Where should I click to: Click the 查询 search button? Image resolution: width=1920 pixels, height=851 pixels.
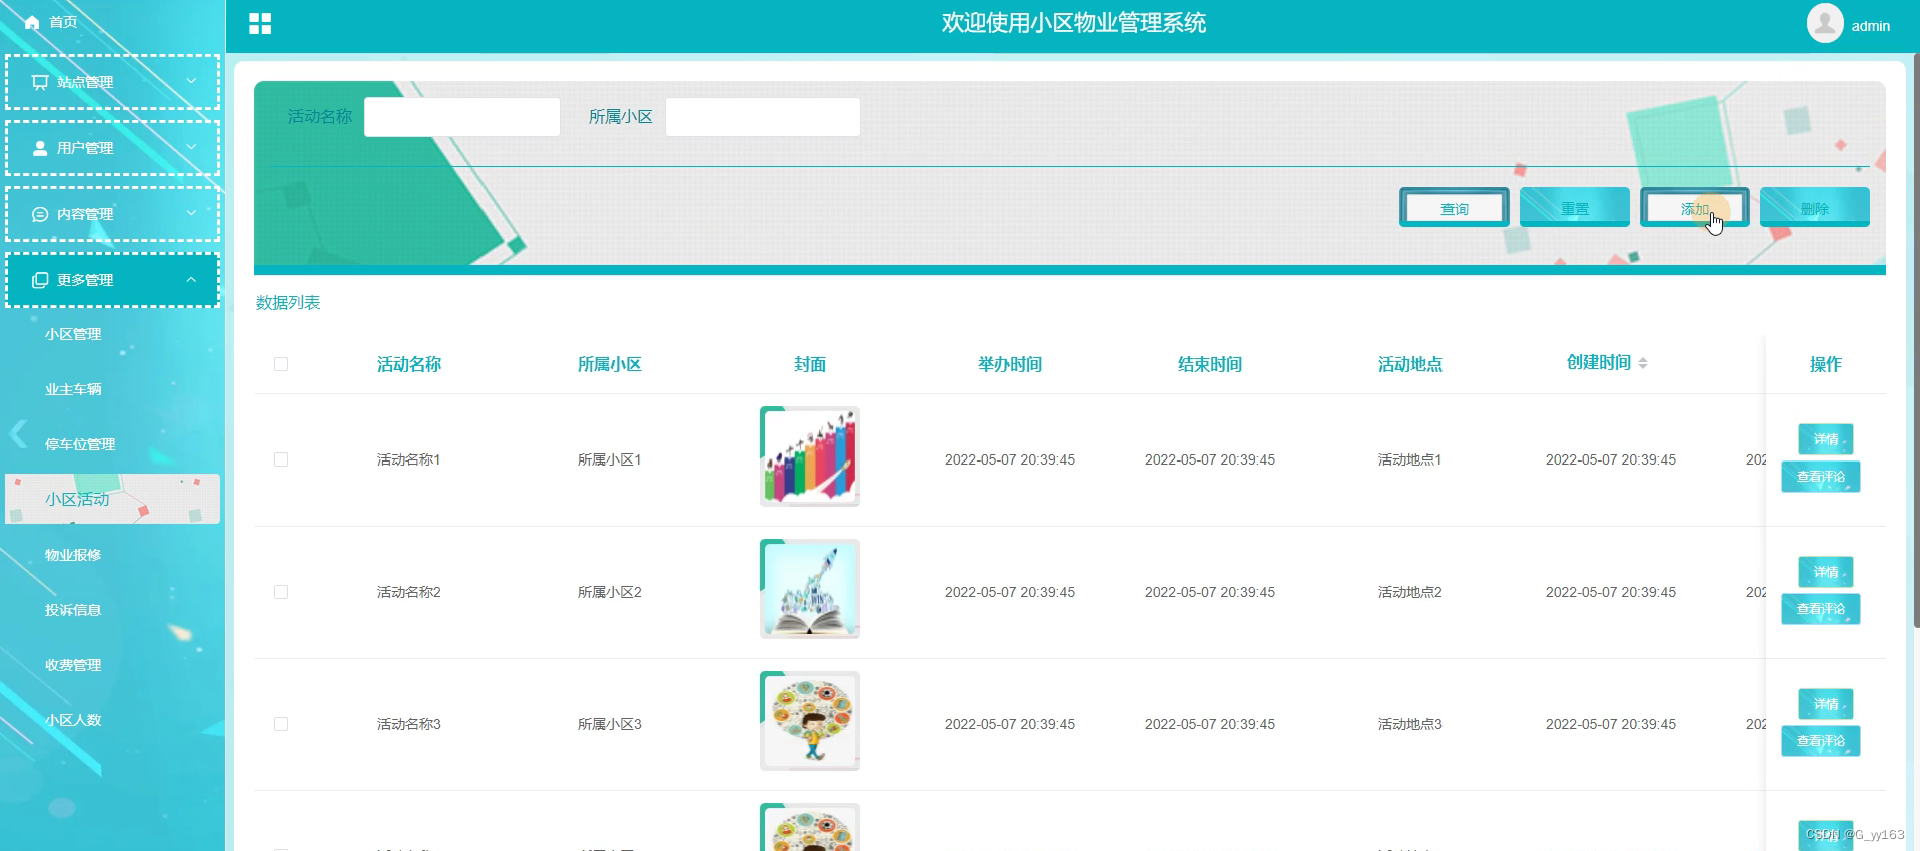1454,208
